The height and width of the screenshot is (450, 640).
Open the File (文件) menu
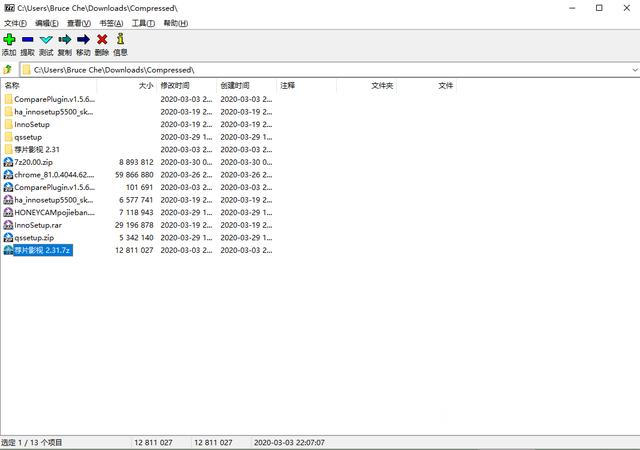pyautogui.click(x=15, y=23)
